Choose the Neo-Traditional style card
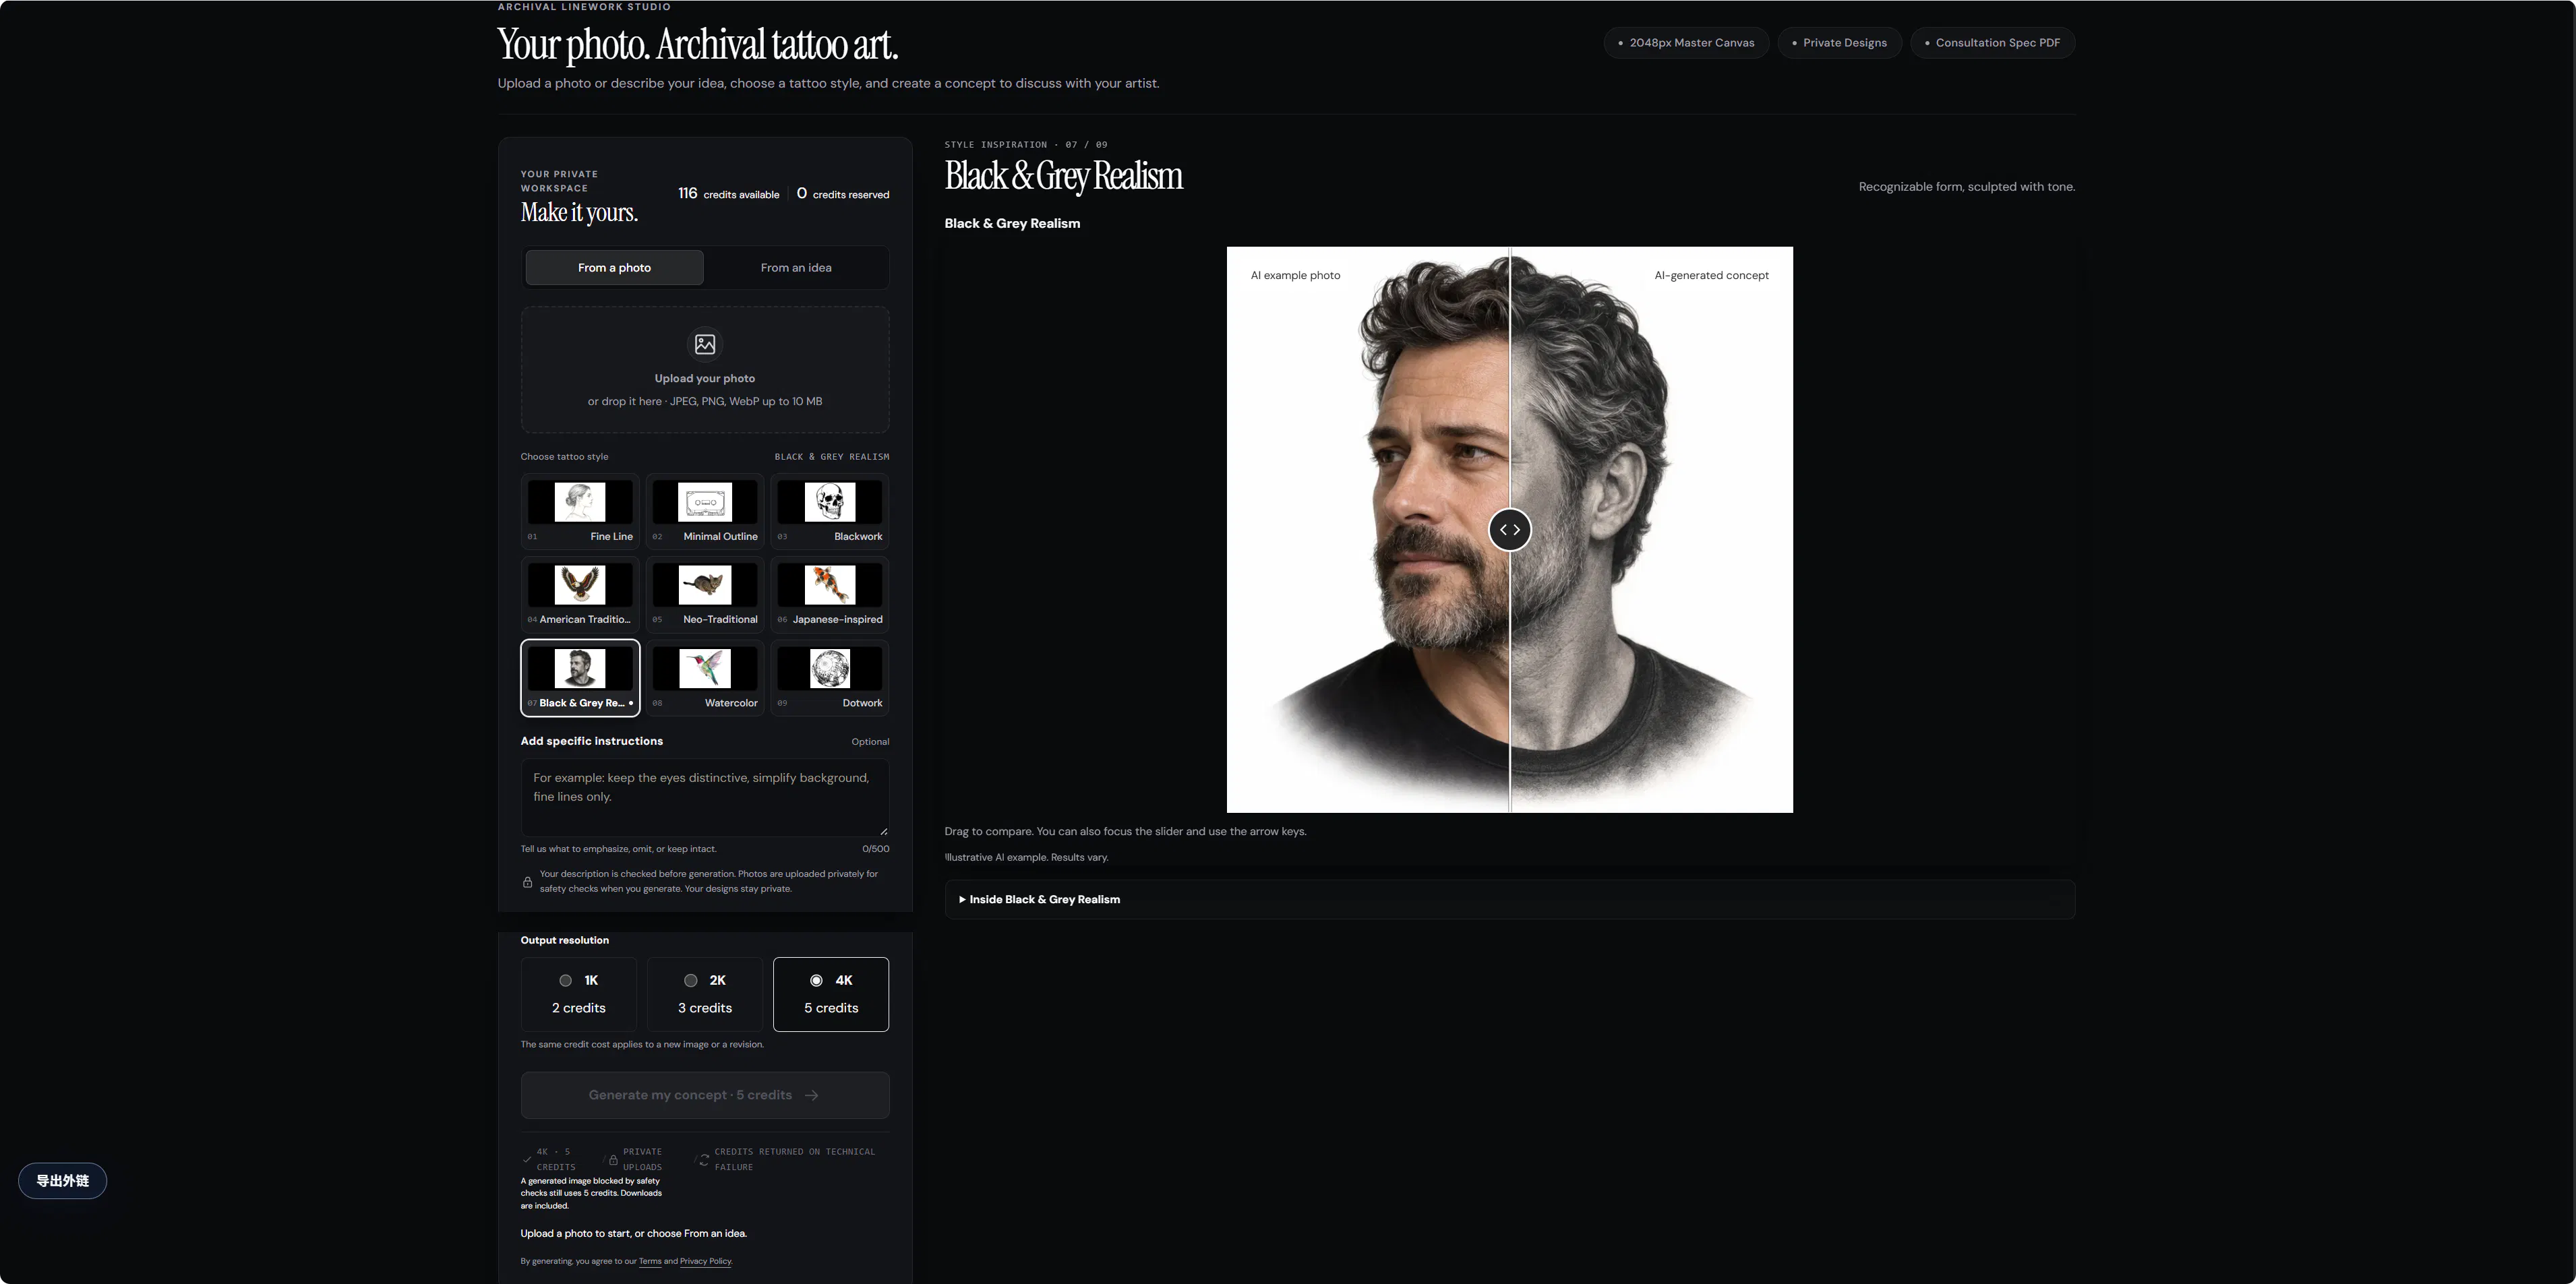The height and width of the screenshot is (1284, 2576). 705,594
